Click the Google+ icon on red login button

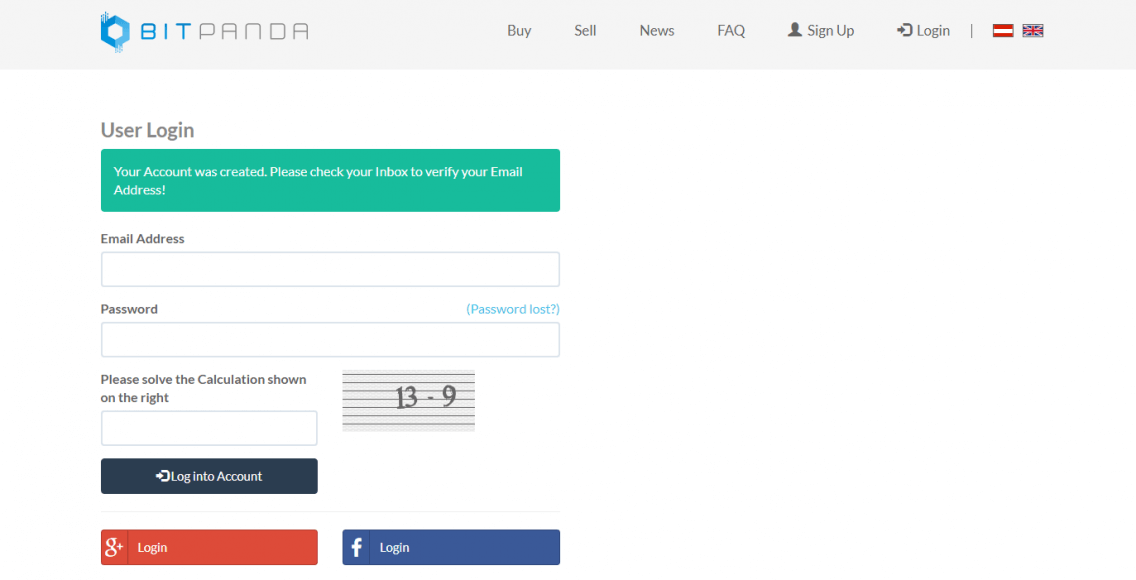[x=113, y=547]
